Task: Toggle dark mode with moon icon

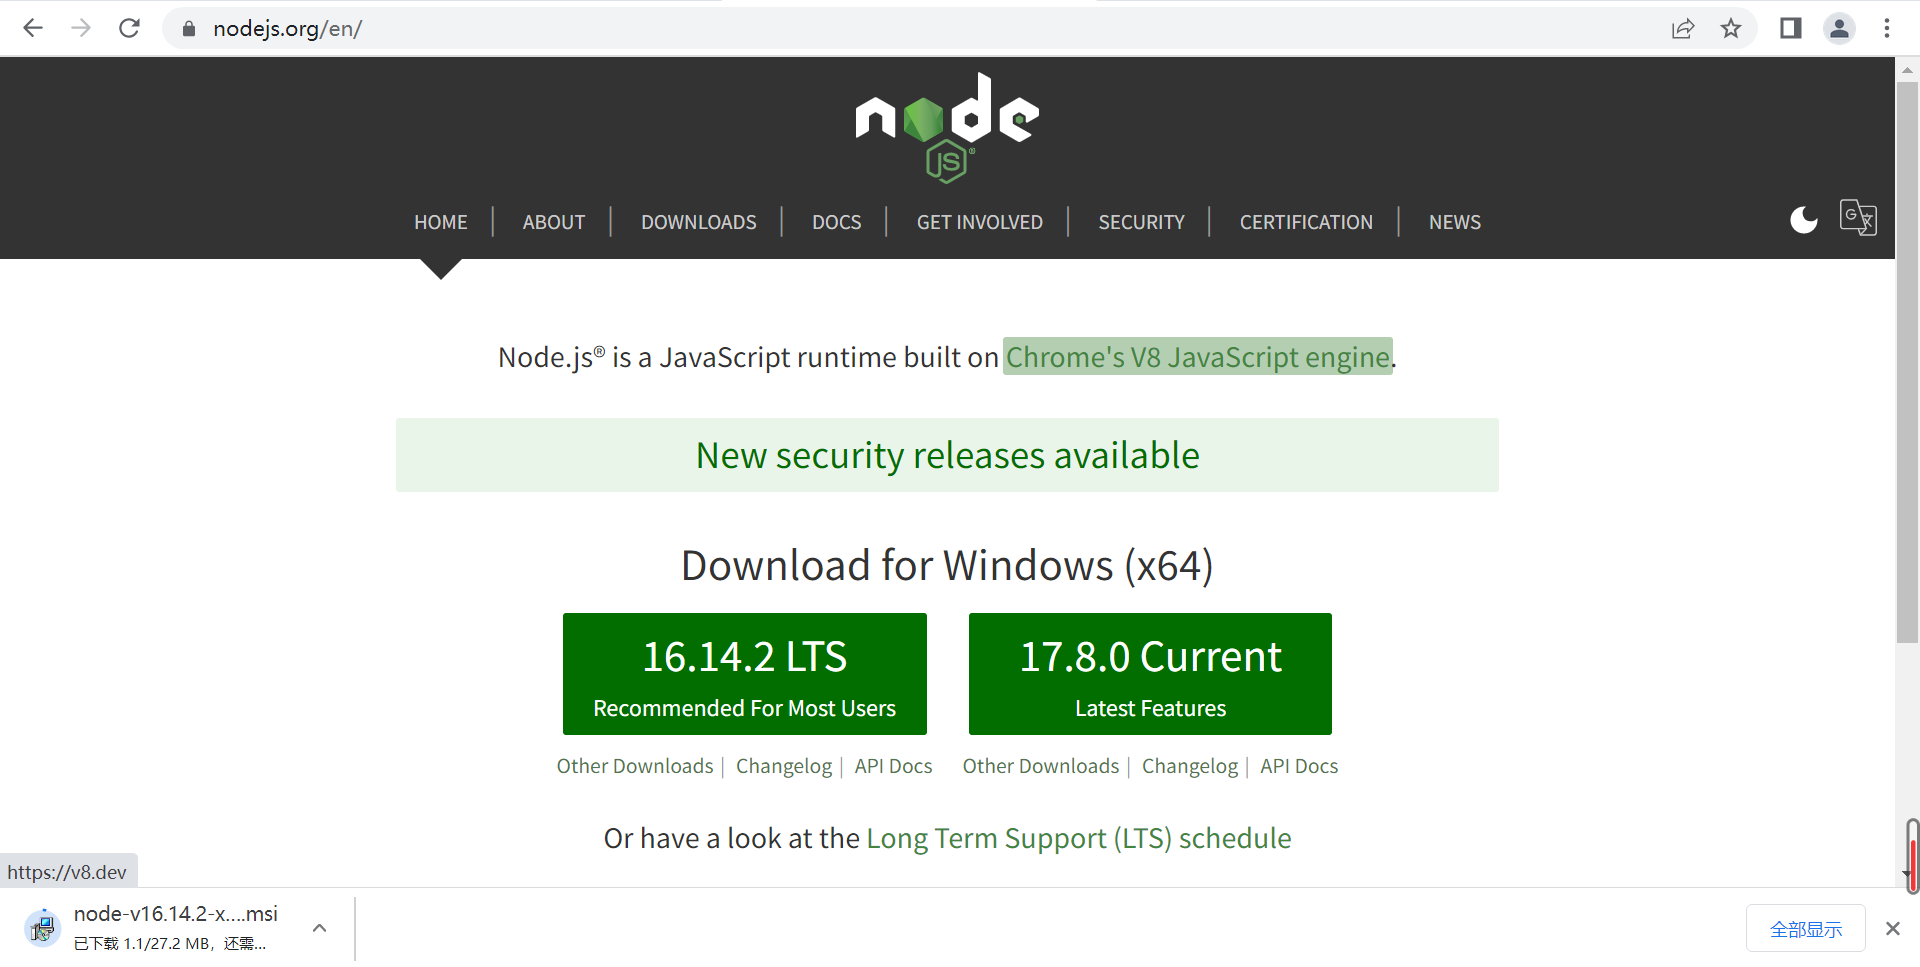Action: (1804, 219)
